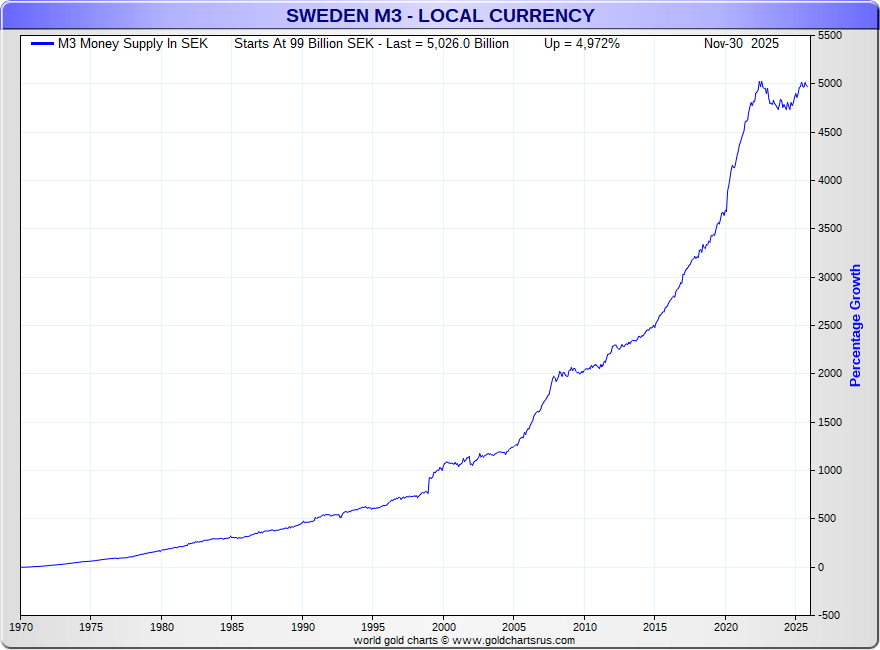Click the line's peak near 2022
This screenshot has width=880, height=650.
click(761, 82)
